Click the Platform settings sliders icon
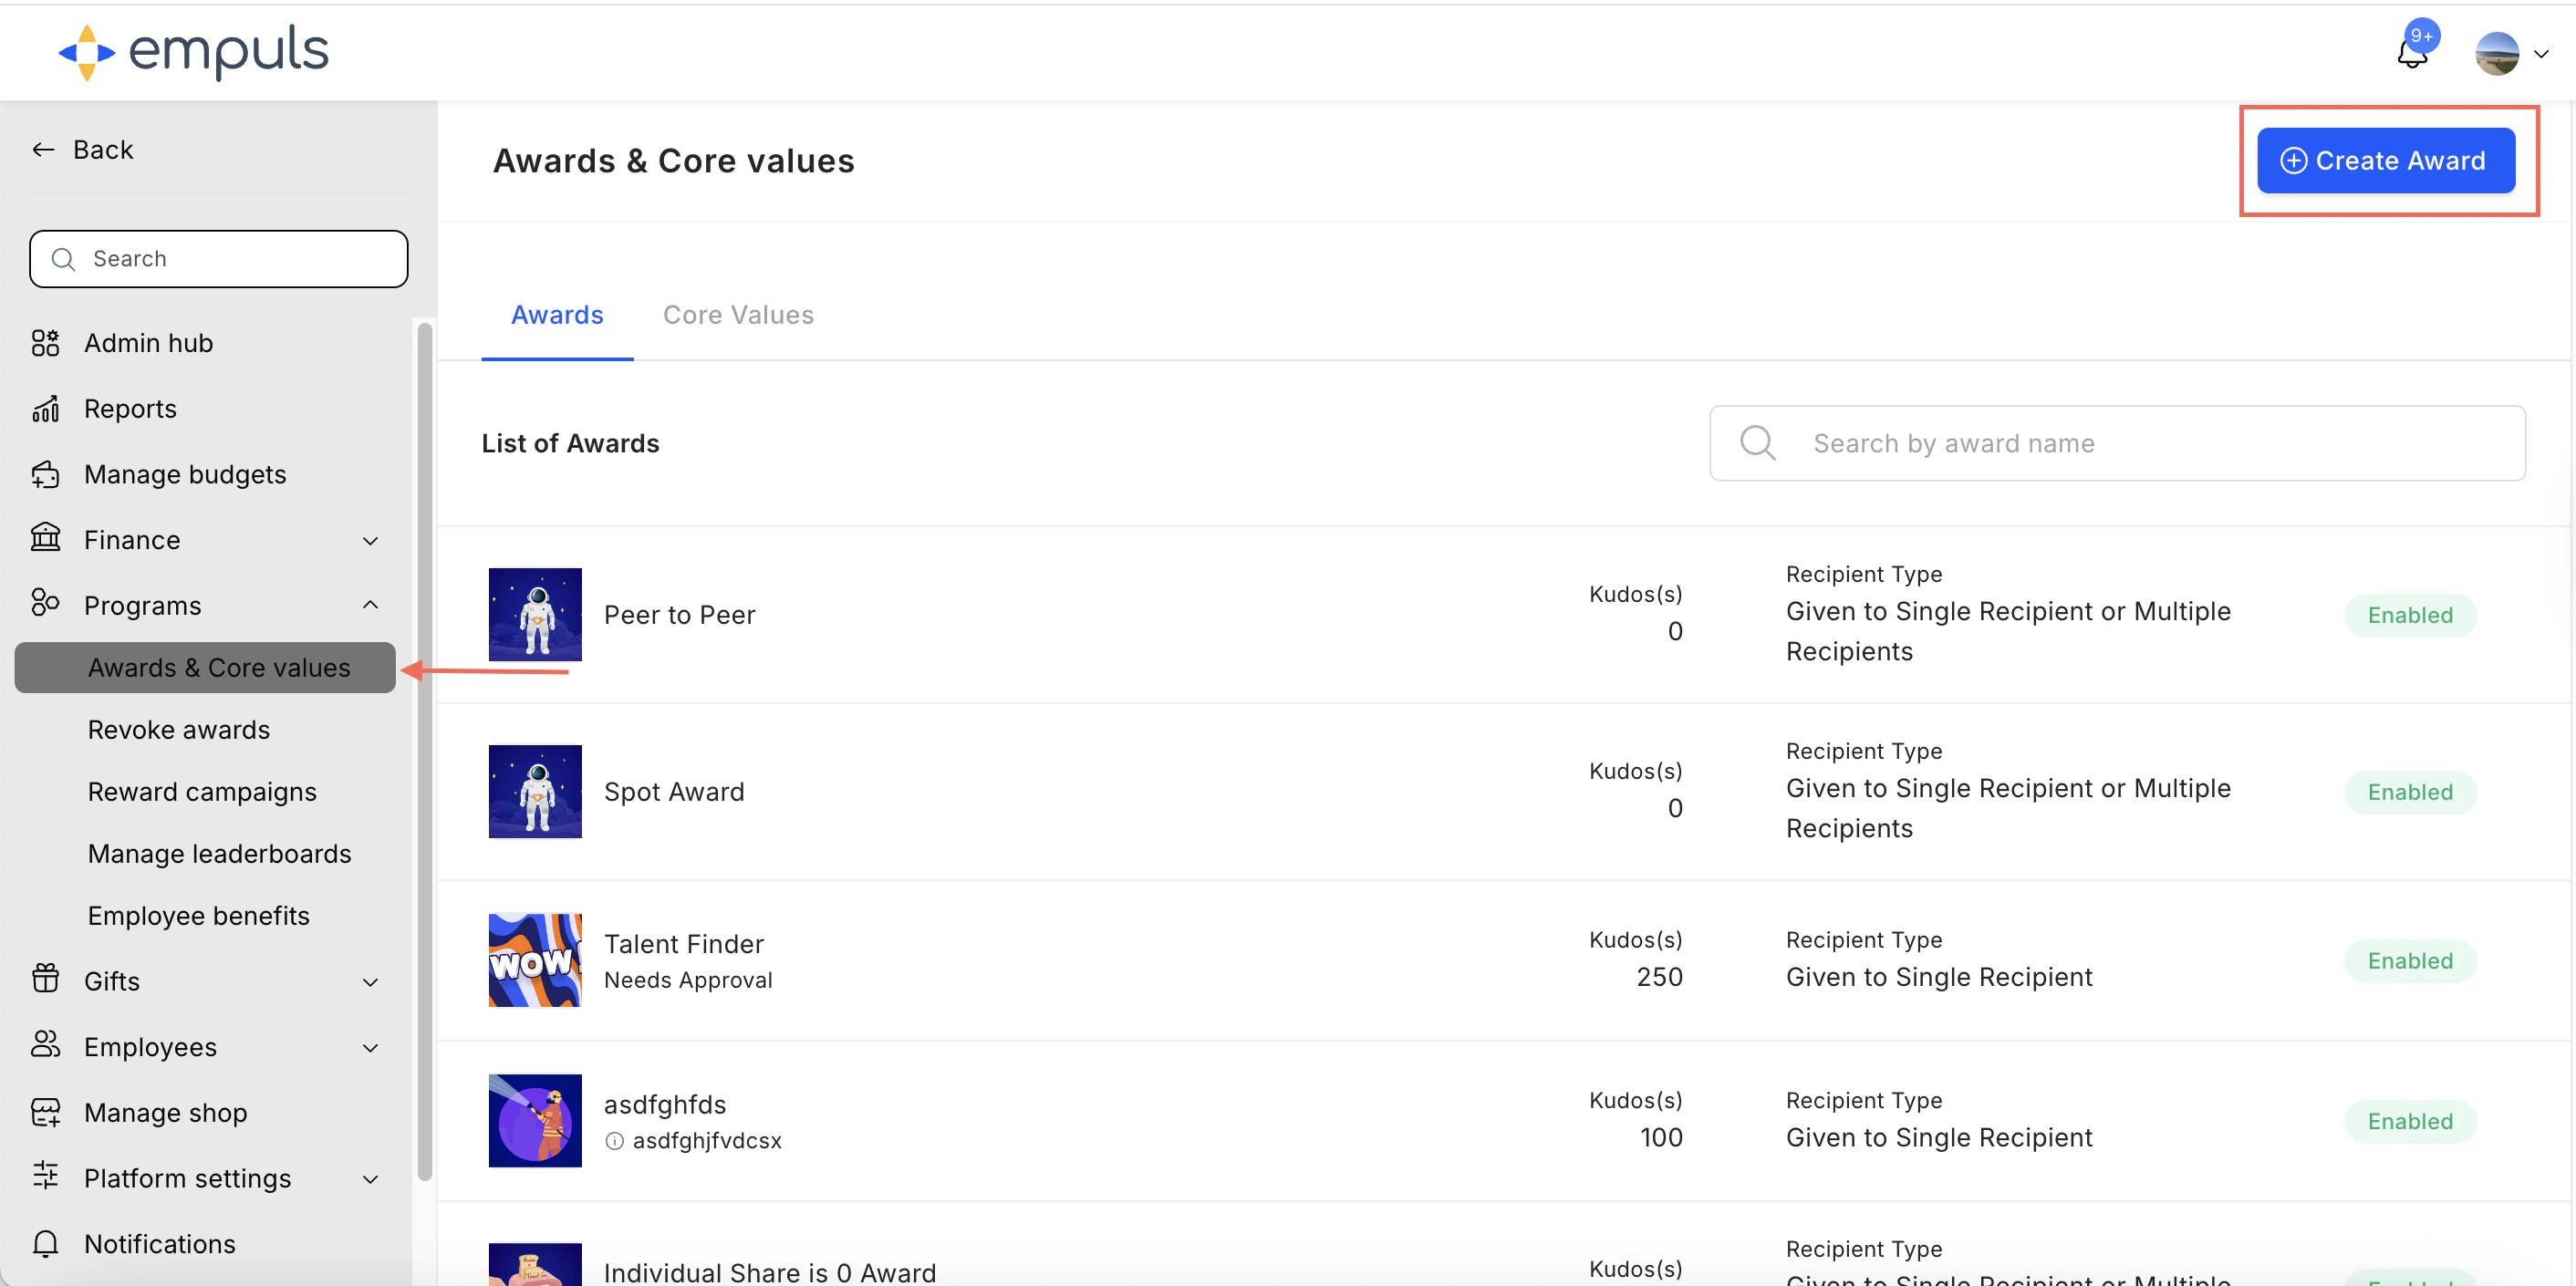2576x1286 pixels. pos(45,1176)
